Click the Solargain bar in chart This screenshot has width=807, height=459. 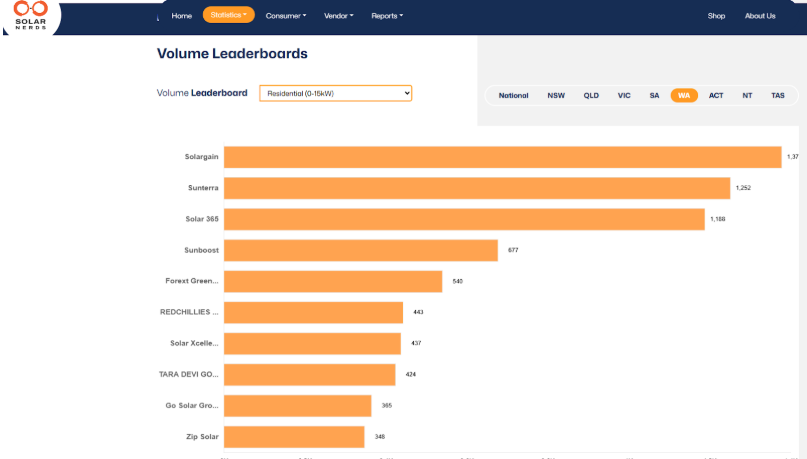[503, 157]
